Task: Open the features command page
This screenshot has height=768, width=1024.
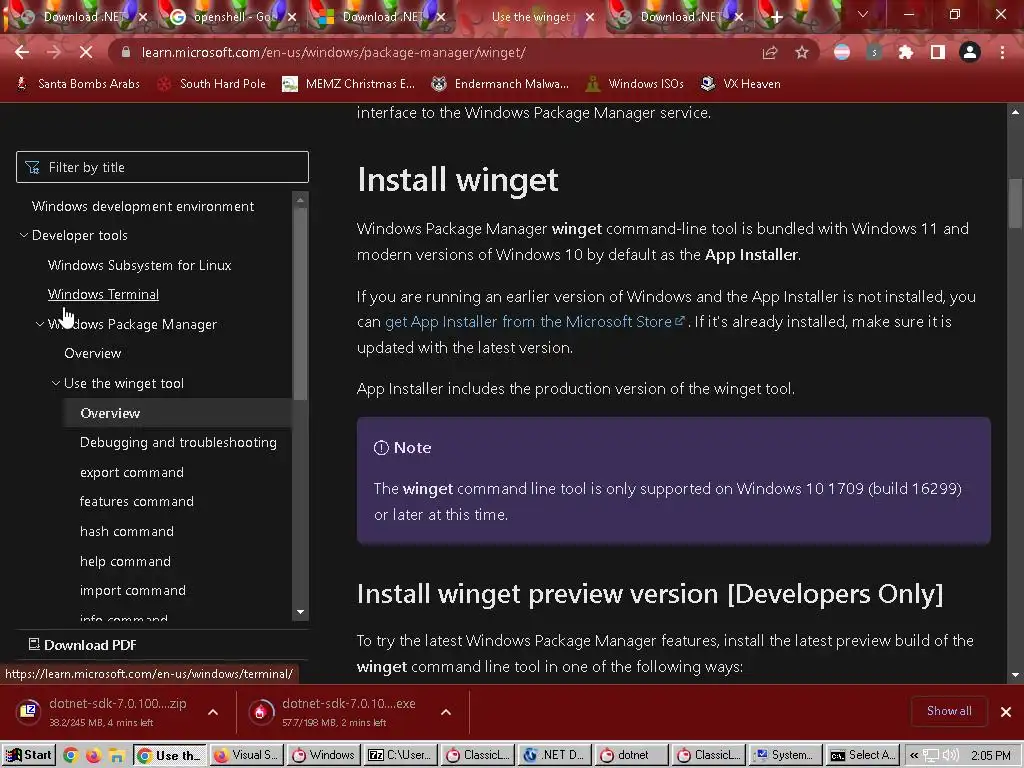Action: (x=136, y=502)
